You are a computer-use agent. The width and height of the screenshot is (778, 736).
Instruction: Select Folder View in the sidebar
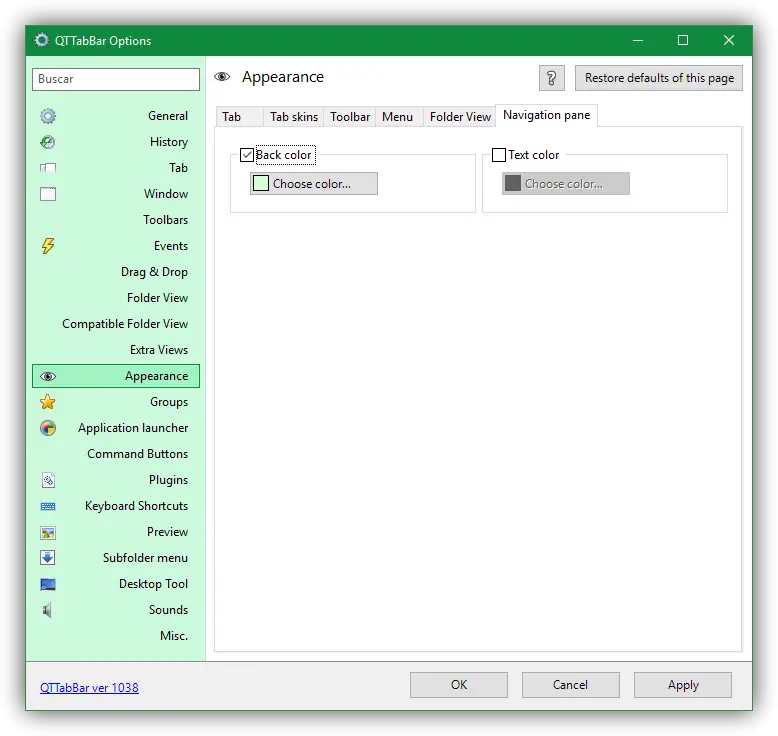point(116,298)
